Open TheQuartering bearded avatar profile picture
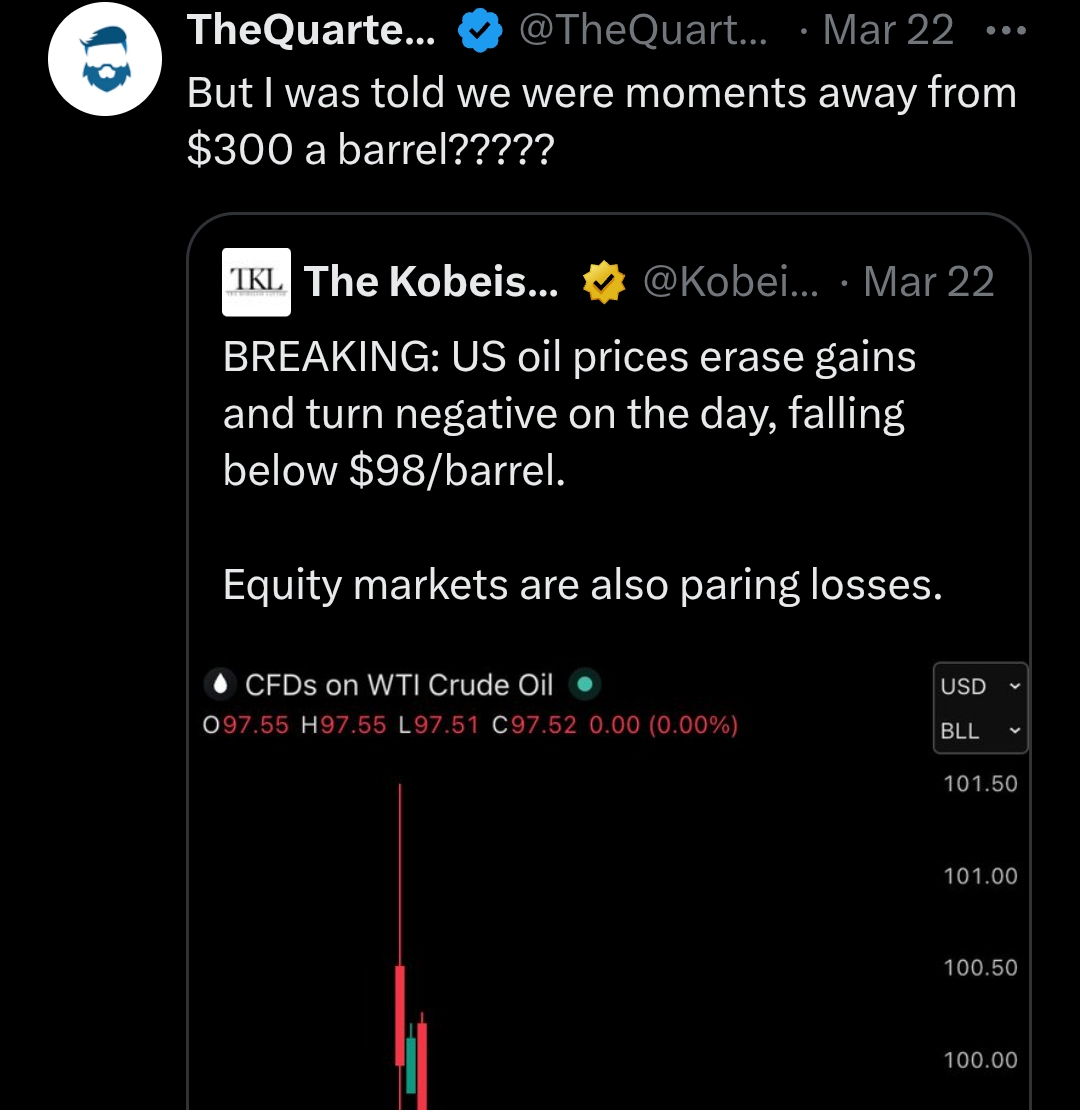Screen dimensions: 1080x1110 105,59
